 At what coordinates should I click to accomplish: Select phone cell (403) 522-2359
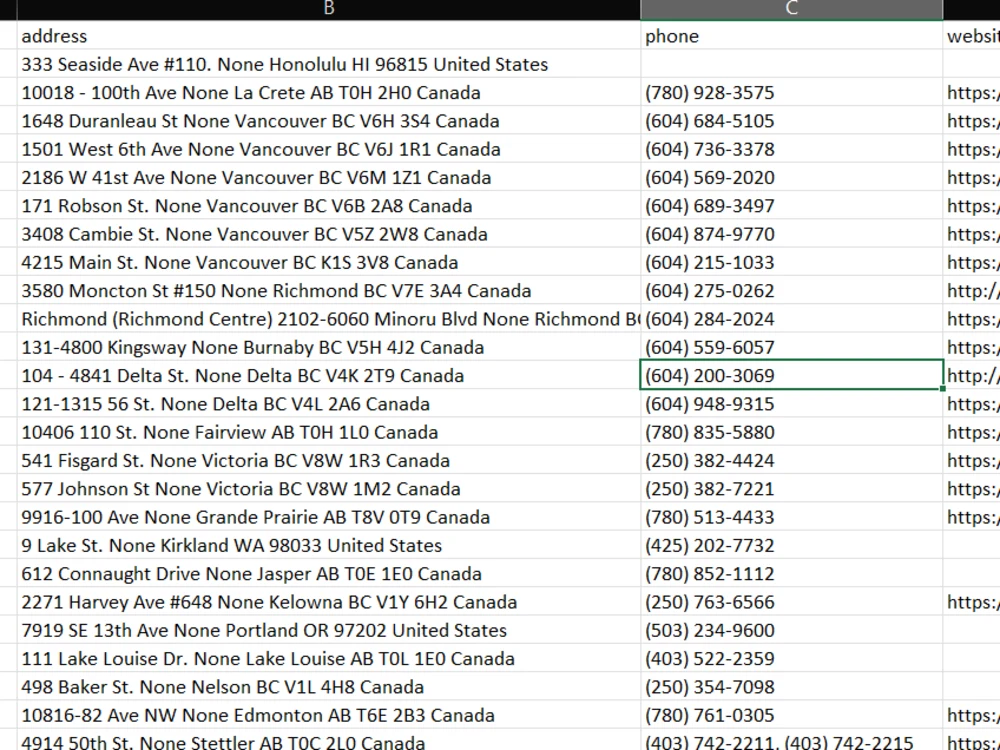pyautogui.click(x=791, y=658)
